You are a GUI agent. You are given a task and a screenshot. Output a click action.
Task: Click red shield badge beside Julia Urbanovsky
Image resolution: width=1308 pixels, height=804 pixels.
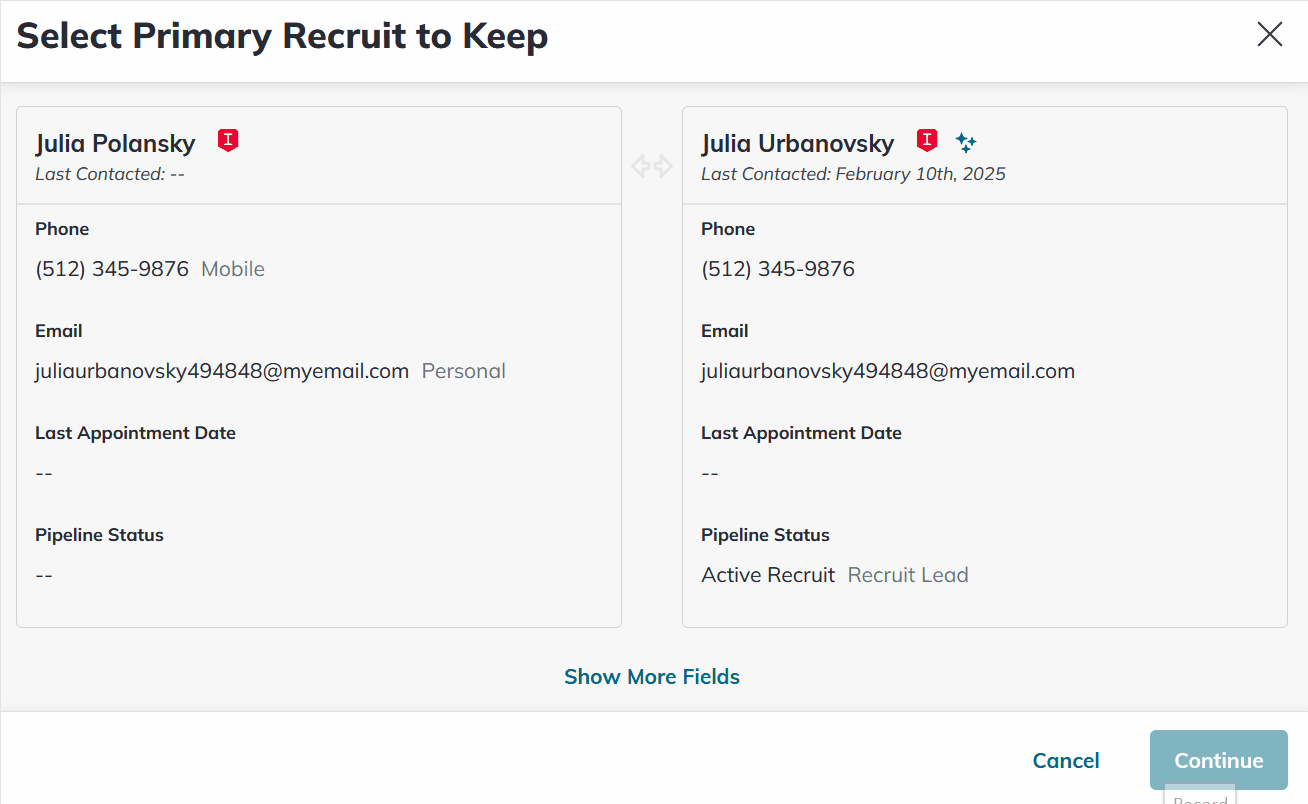click(927, 141)
